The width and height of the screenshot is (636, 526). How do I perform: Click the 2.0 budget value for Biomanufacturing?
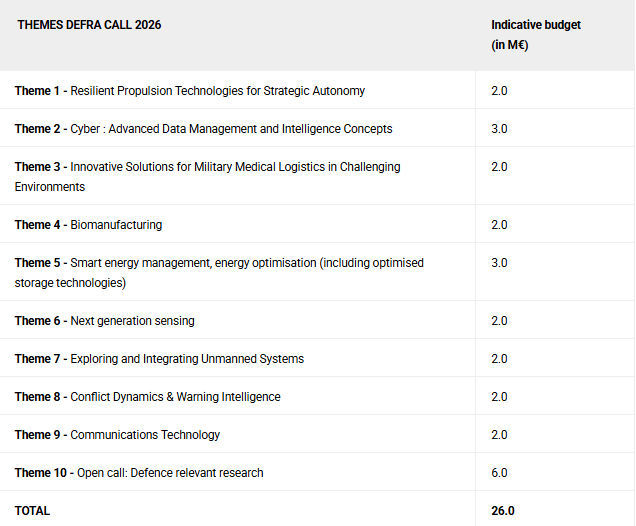pos(499,225)
